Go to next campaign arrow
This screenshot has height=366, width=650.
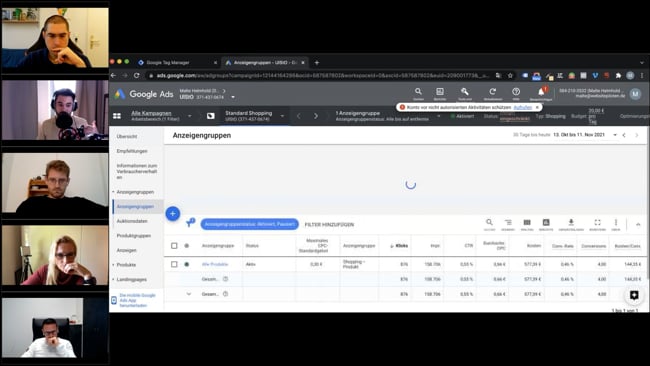click(x=316, y=116)
